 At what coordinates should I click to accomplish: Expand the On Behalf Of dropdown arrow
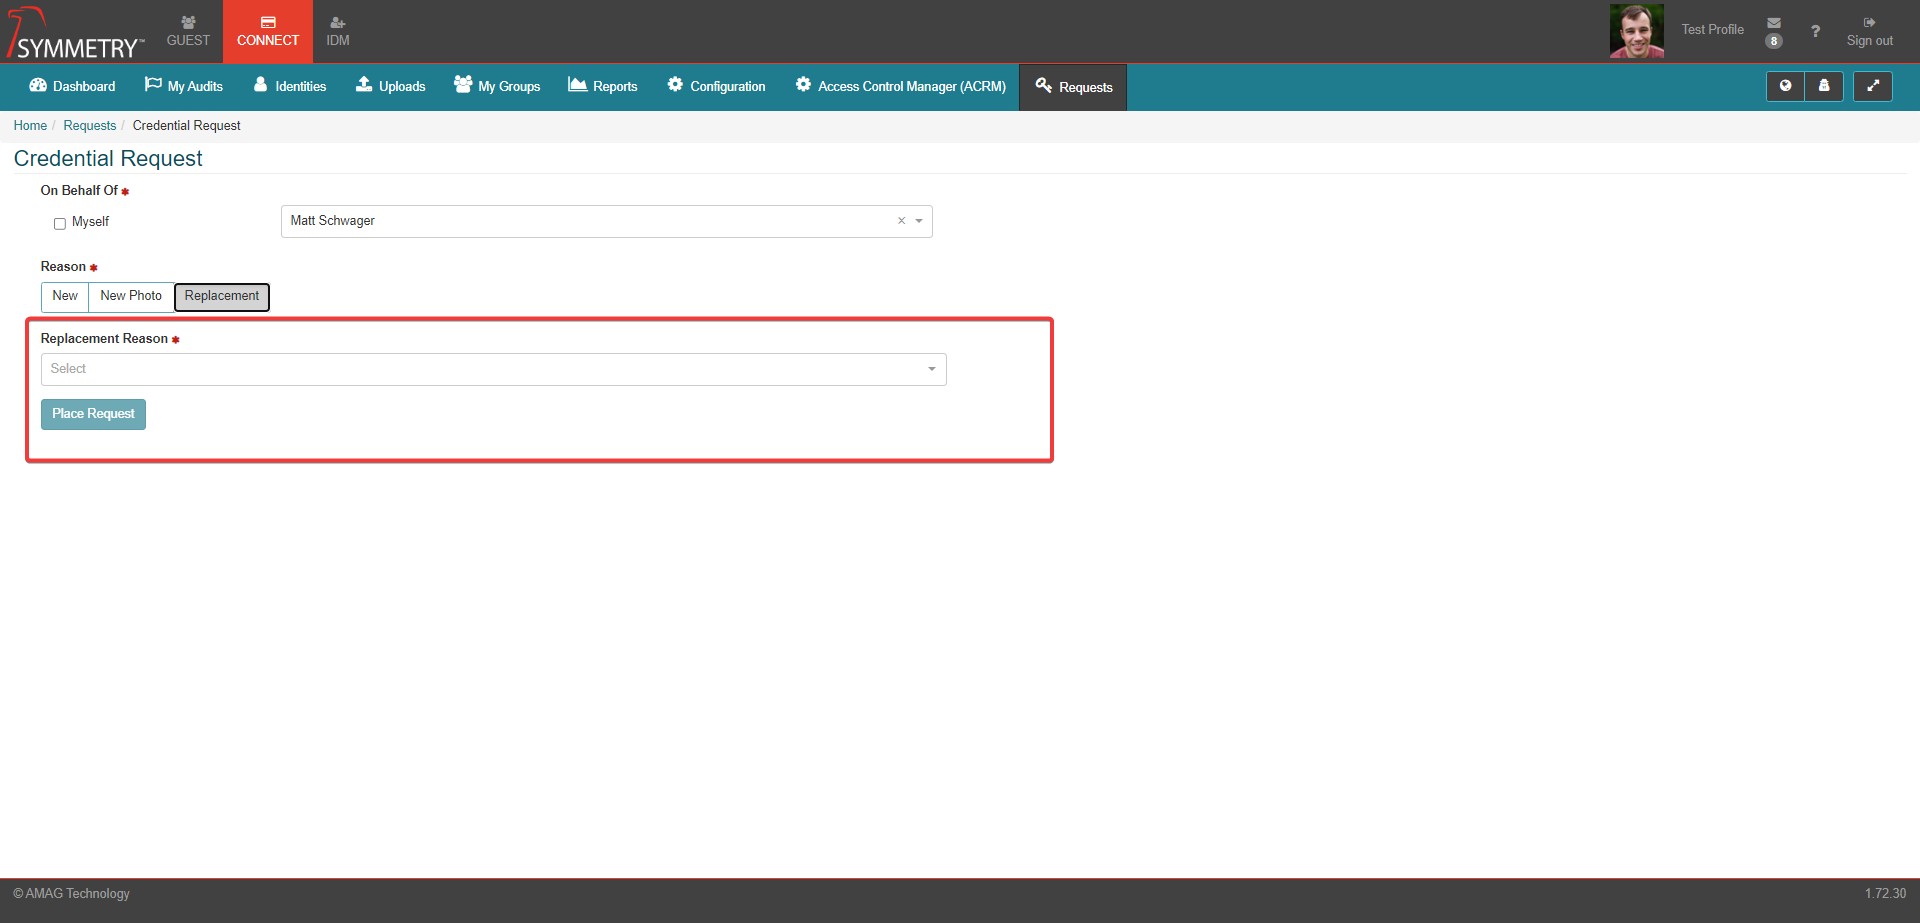(919, 221)
